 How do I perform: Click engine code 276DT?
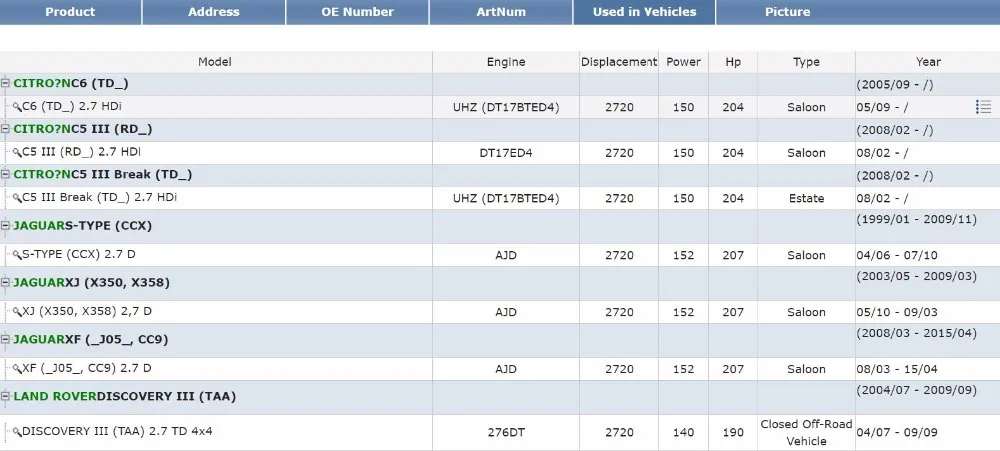pos(506,433)
